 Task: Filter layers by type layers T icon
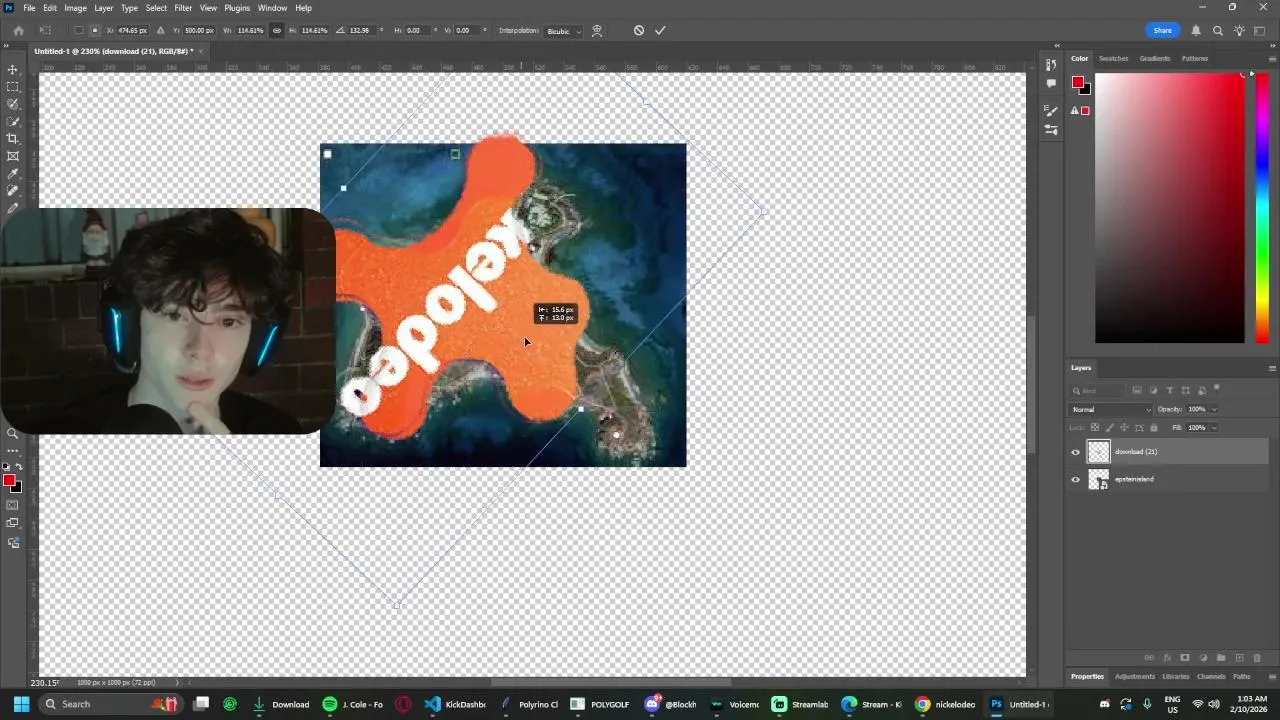(x=1169, y=390)
